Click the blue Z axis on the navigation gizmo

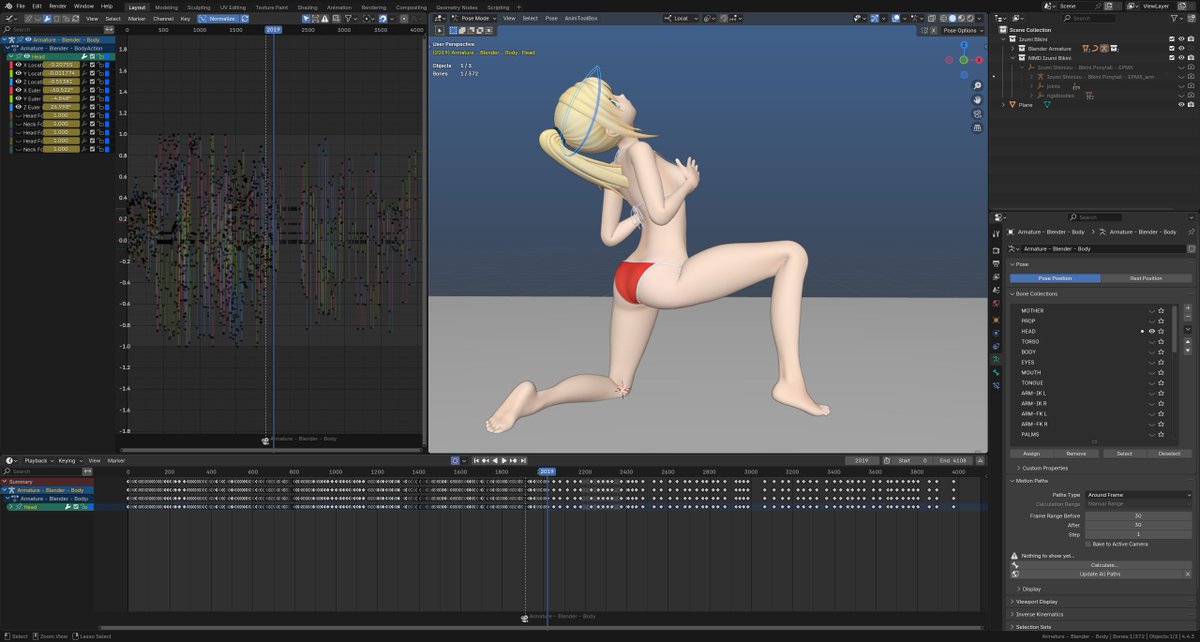pos(964,45)
